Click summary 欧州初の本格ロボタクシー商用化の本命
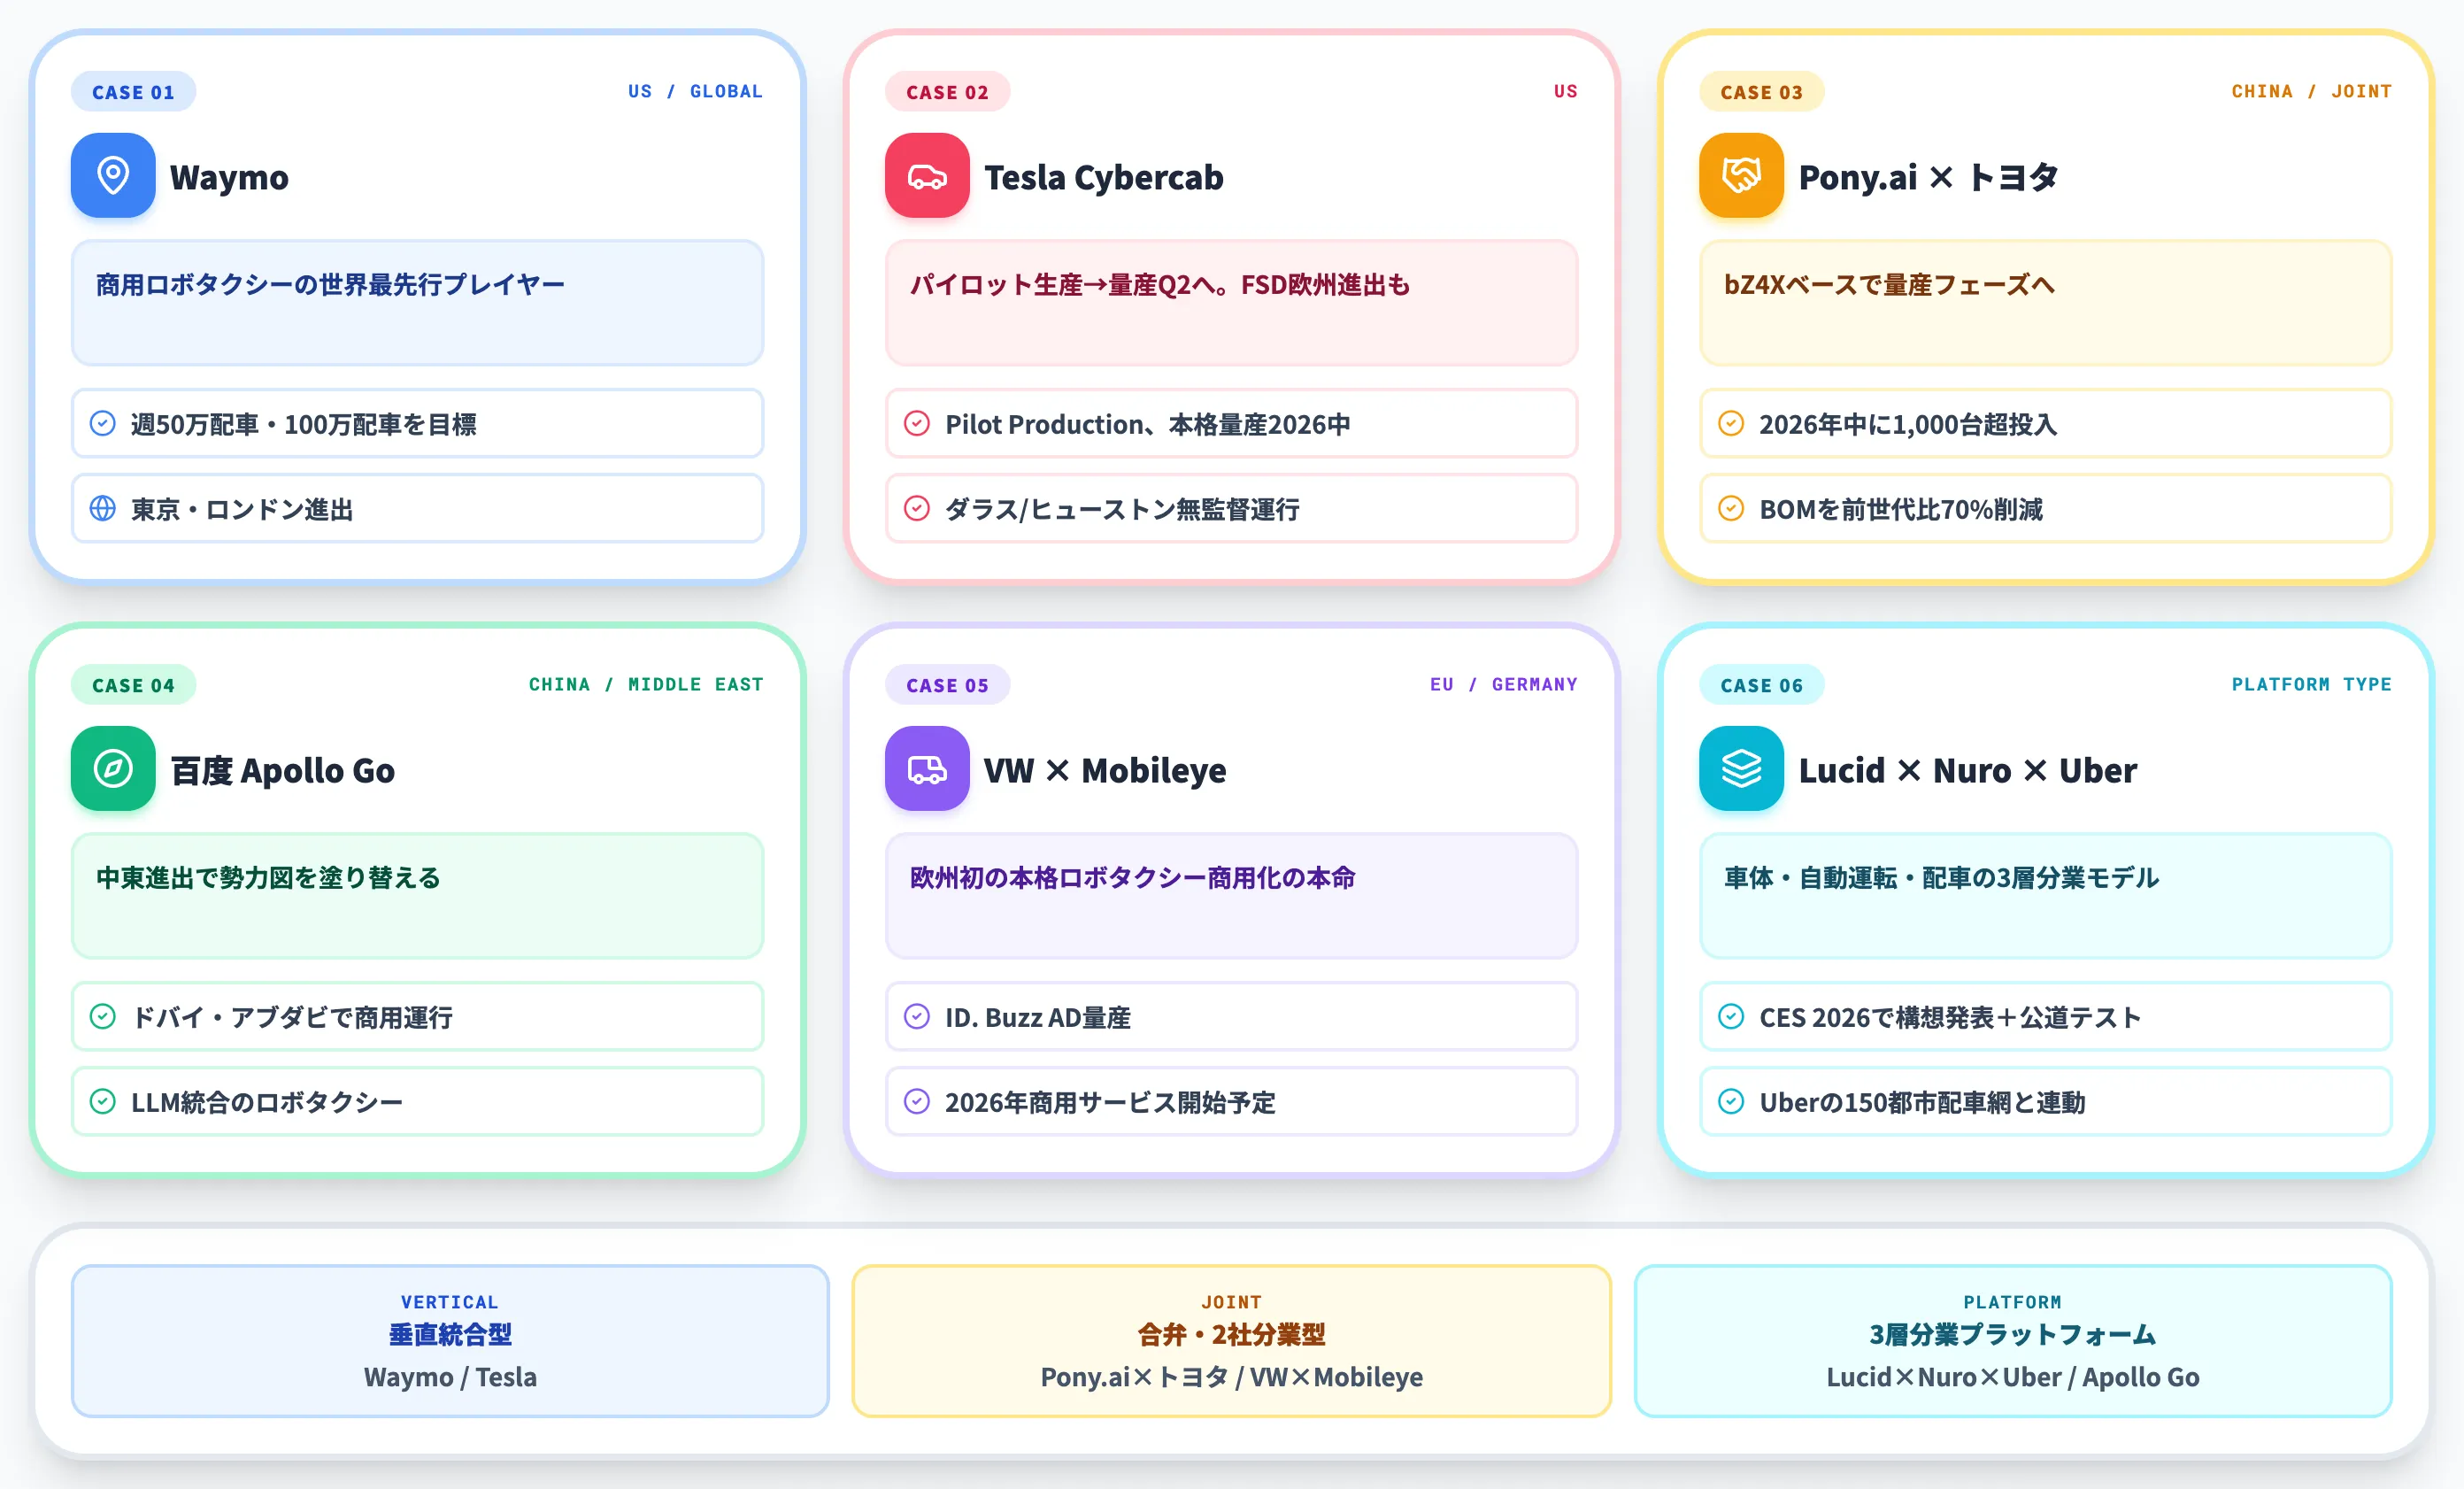 pos(1132,878)
